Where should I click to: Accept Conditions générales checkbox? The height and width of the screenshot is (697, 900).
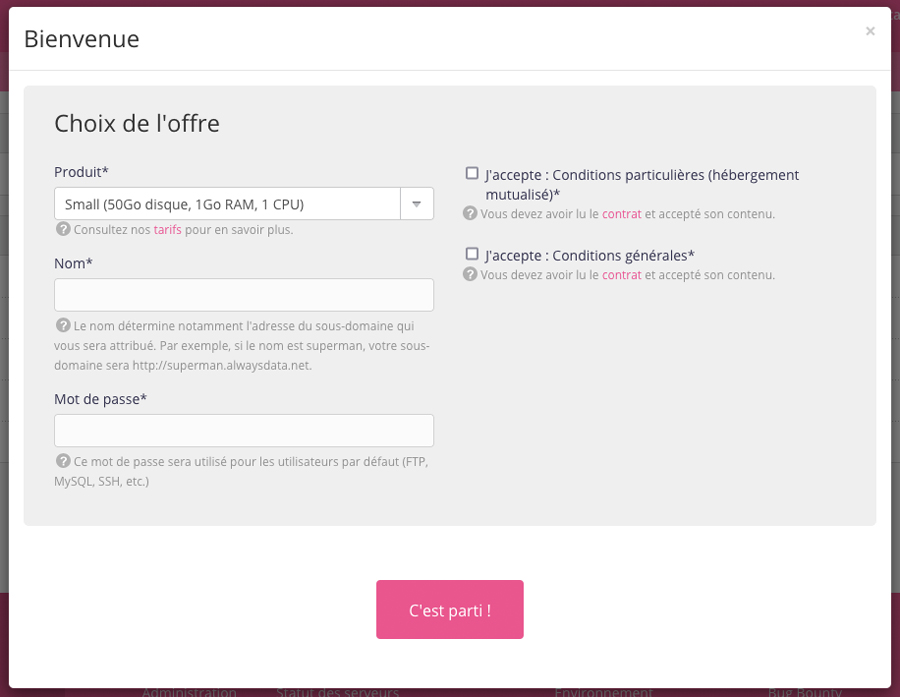472,254
